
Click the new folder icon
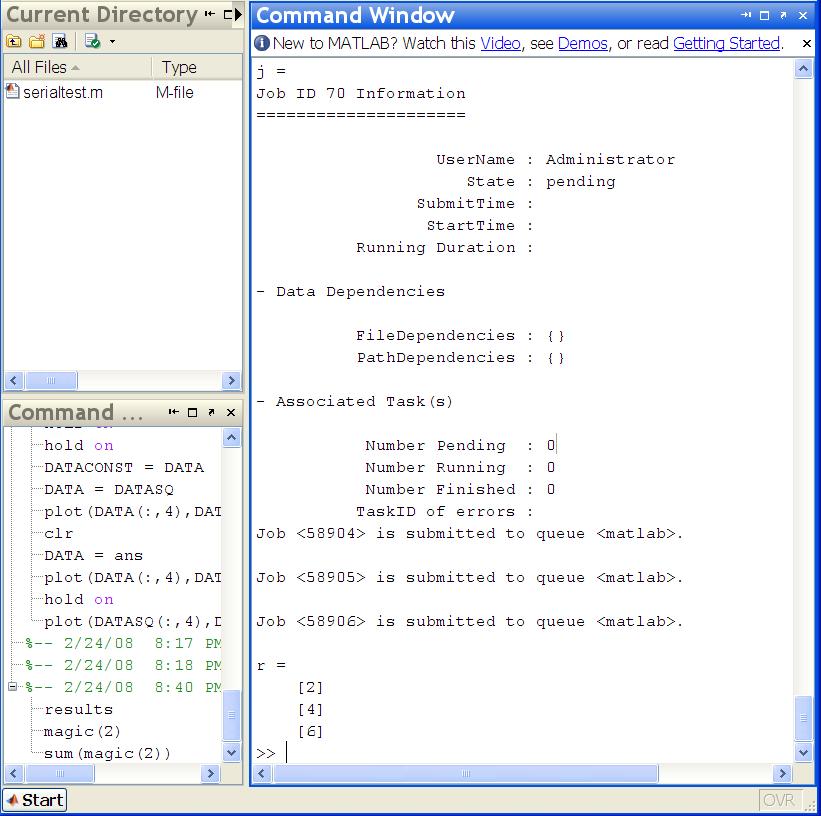[37, 41]
